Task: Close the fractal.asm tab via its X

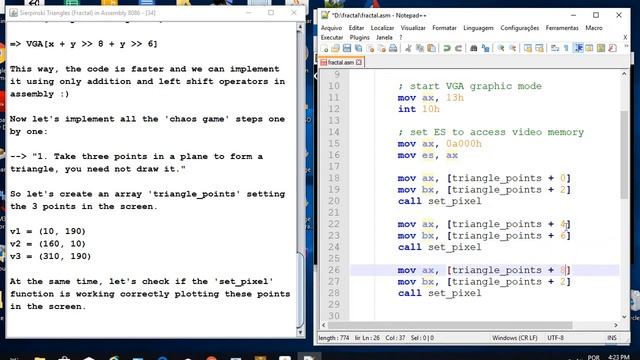Action: 359,62
